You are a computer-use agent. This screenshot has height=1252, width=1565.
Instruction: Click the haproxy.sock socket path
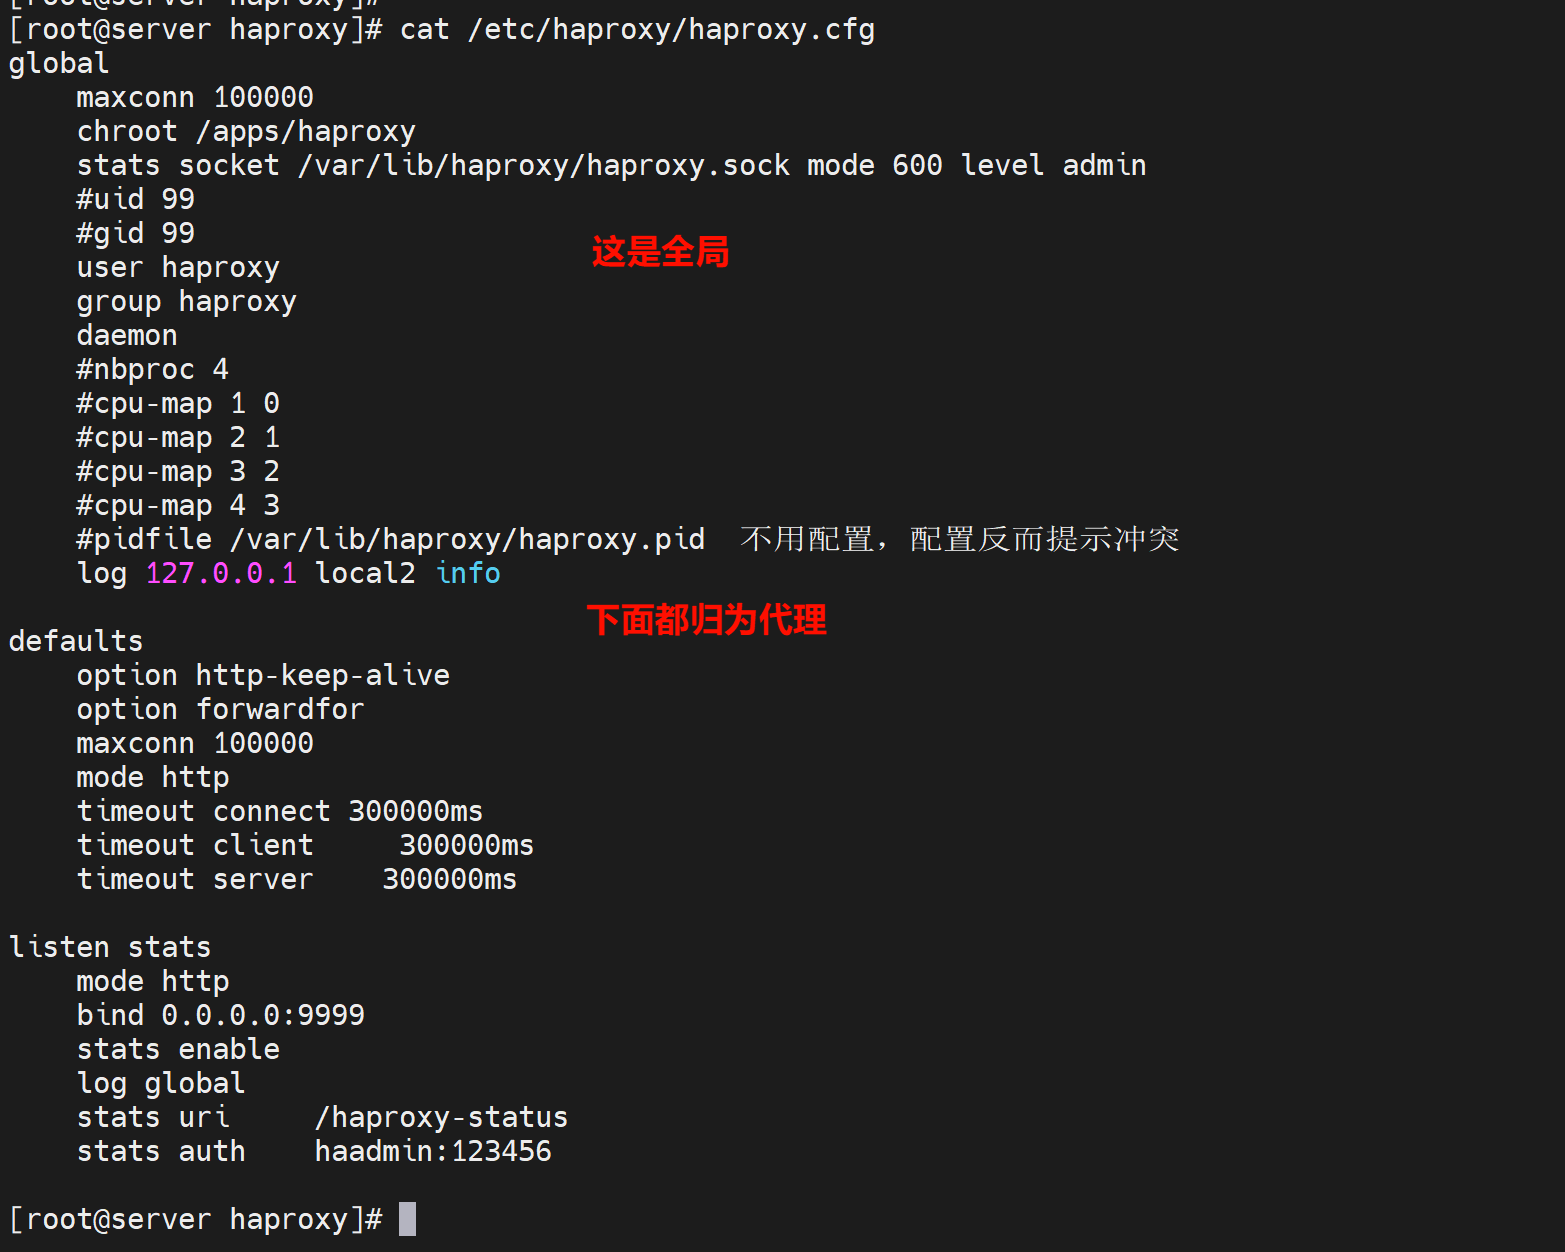coord(543,166)
